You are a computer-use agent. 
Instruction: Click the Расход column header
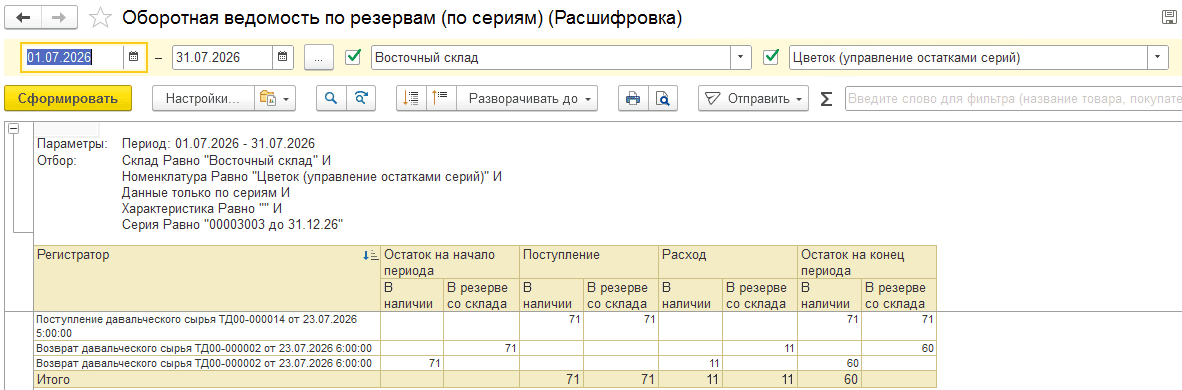point(727,262)
